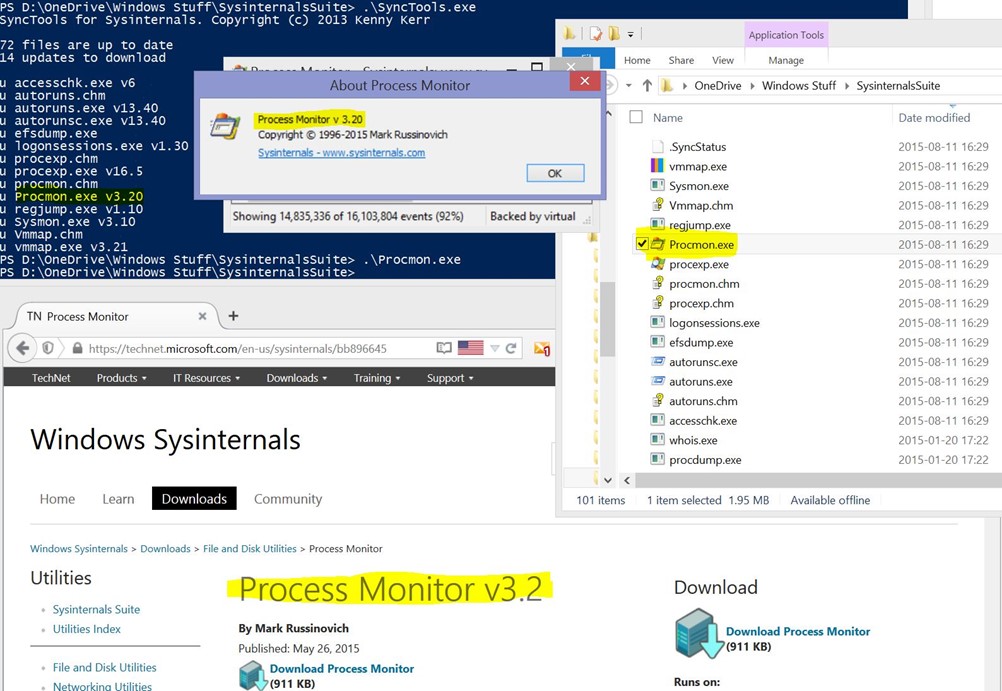Viewport: 1002px width, 691px height.
Task: Open the Training dropdown menu
Action: [x=377, y=378]
